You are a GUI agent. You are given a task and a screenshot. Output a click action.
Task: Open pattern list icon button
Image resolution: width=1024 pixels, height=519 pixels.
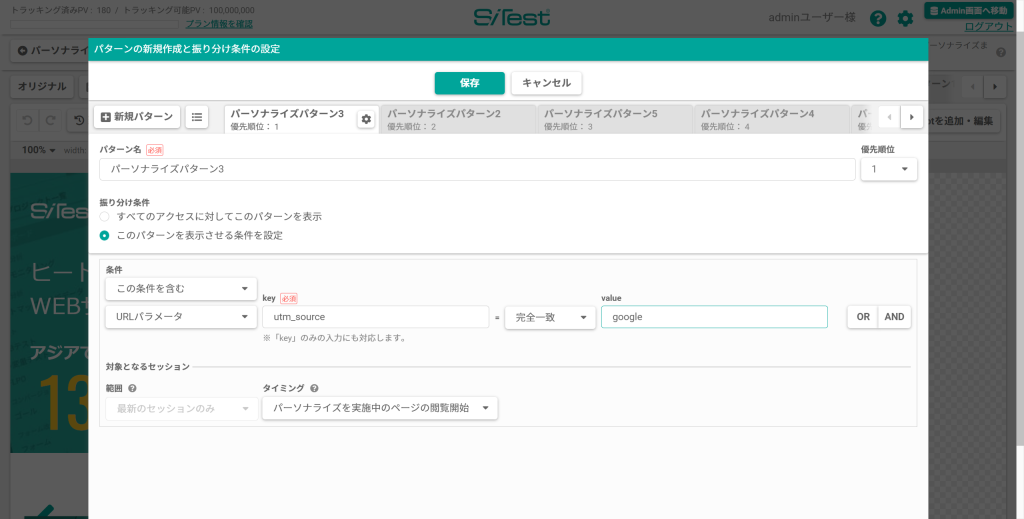pos(197,117)
